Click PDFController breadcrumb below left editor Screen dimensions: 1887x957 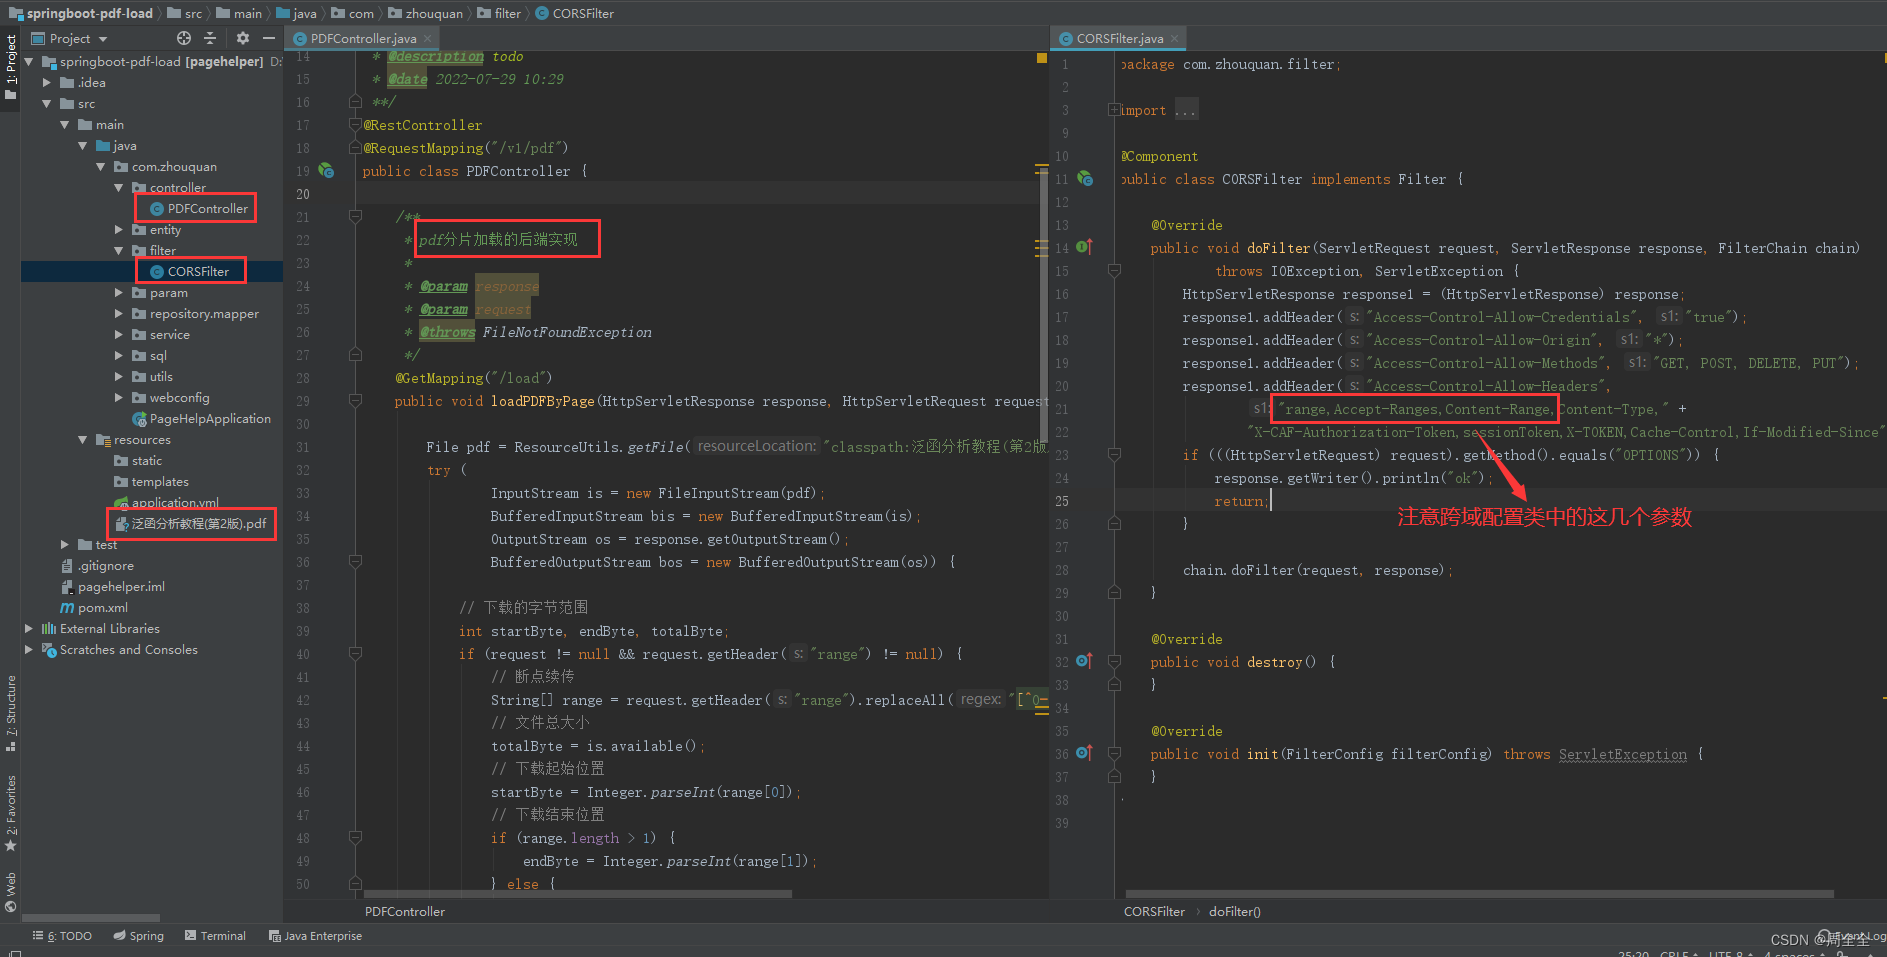(405, 911)
